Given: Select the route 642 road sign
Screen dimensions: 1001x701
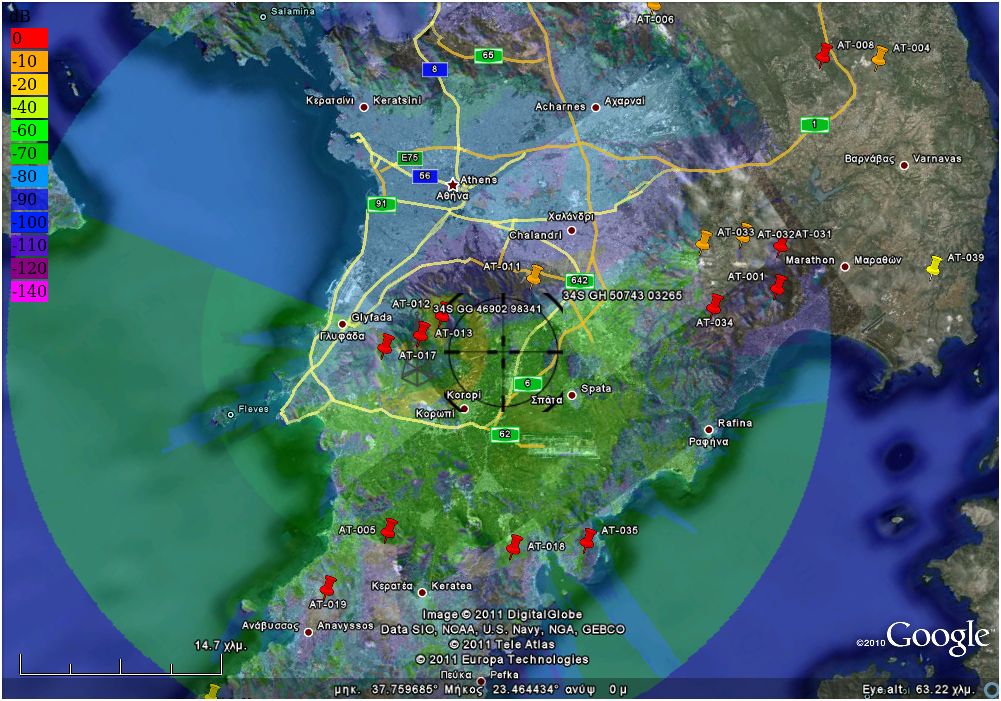Looking at the screenshot, I should tap(578, 280).
